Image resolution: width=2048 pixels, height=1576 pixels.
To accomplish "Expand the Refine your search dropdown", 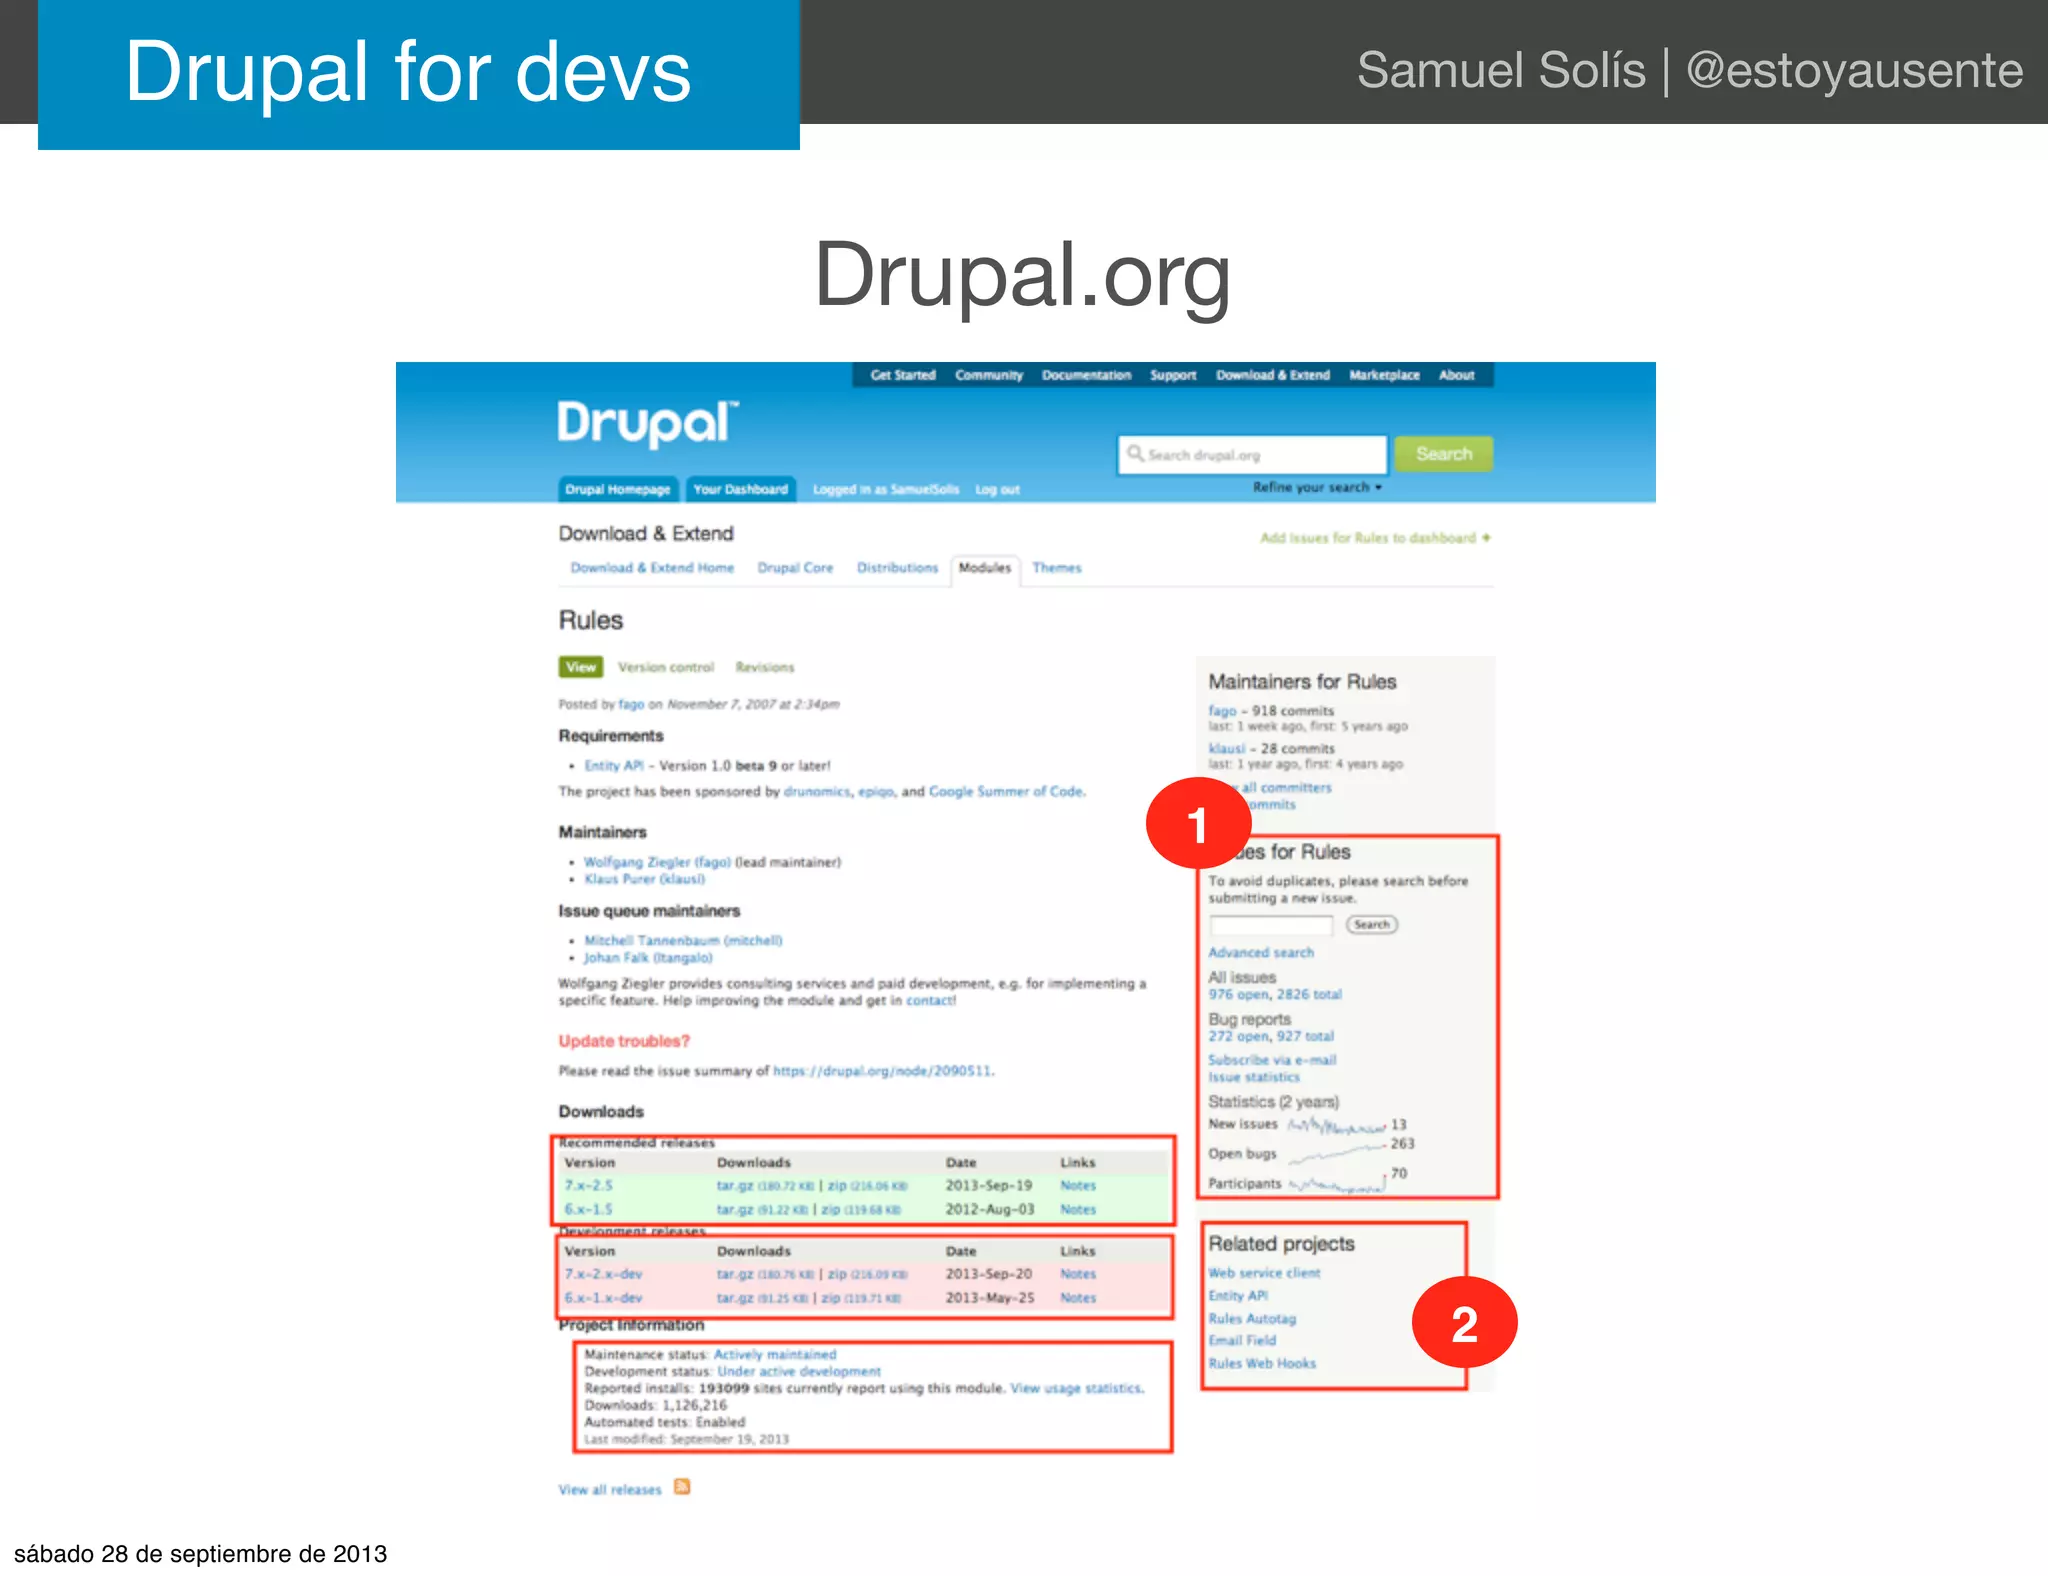I will [x=1317, y=487].
